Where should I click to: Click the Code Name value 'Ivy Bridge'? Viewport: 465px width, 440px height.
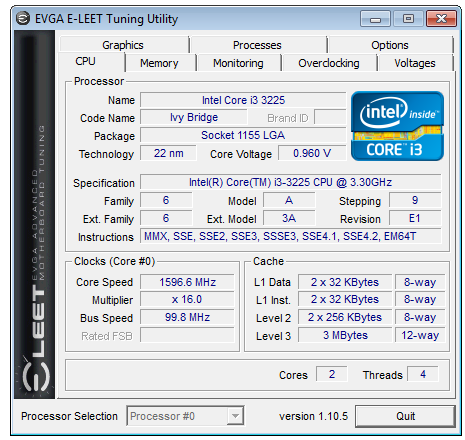(194, 118)
